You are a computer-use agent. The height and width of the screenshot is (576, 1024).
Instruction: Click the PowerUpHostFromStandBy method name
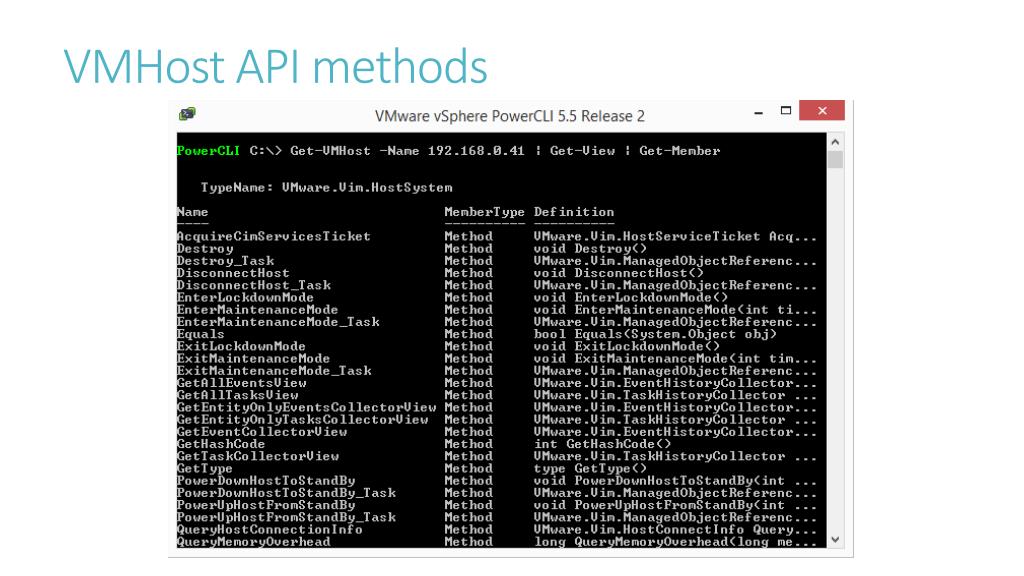[x=266, y=505]
